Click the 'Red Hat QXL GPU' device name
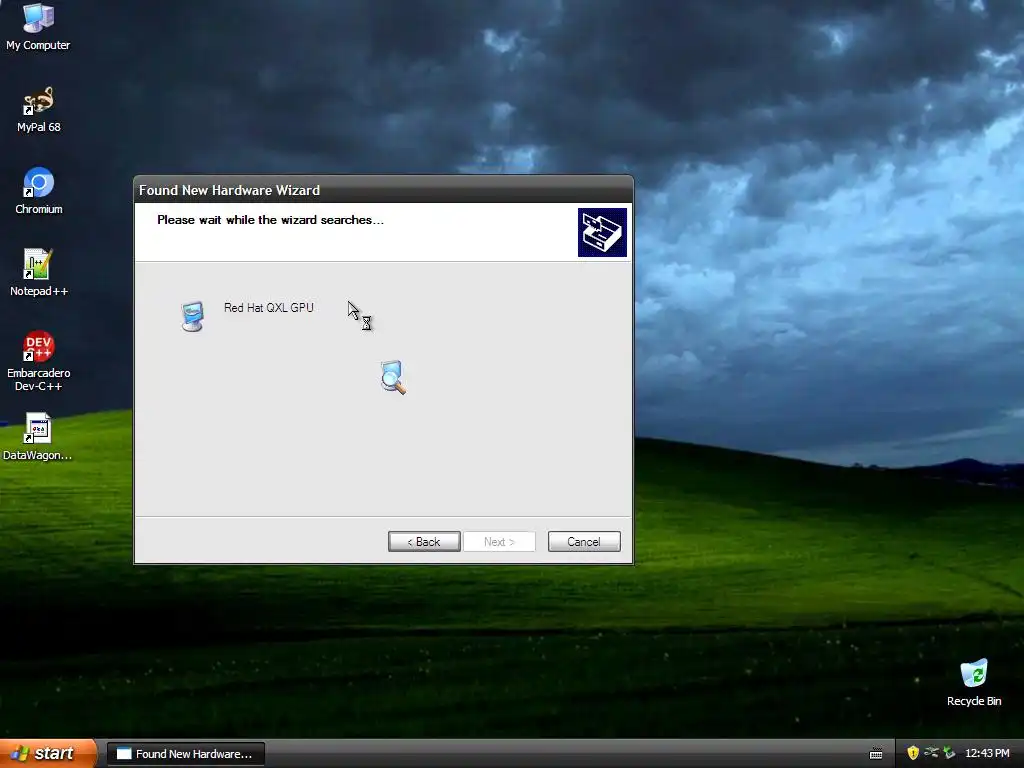This screenshot has height=768, width=1024. click(x=268, y=308)
